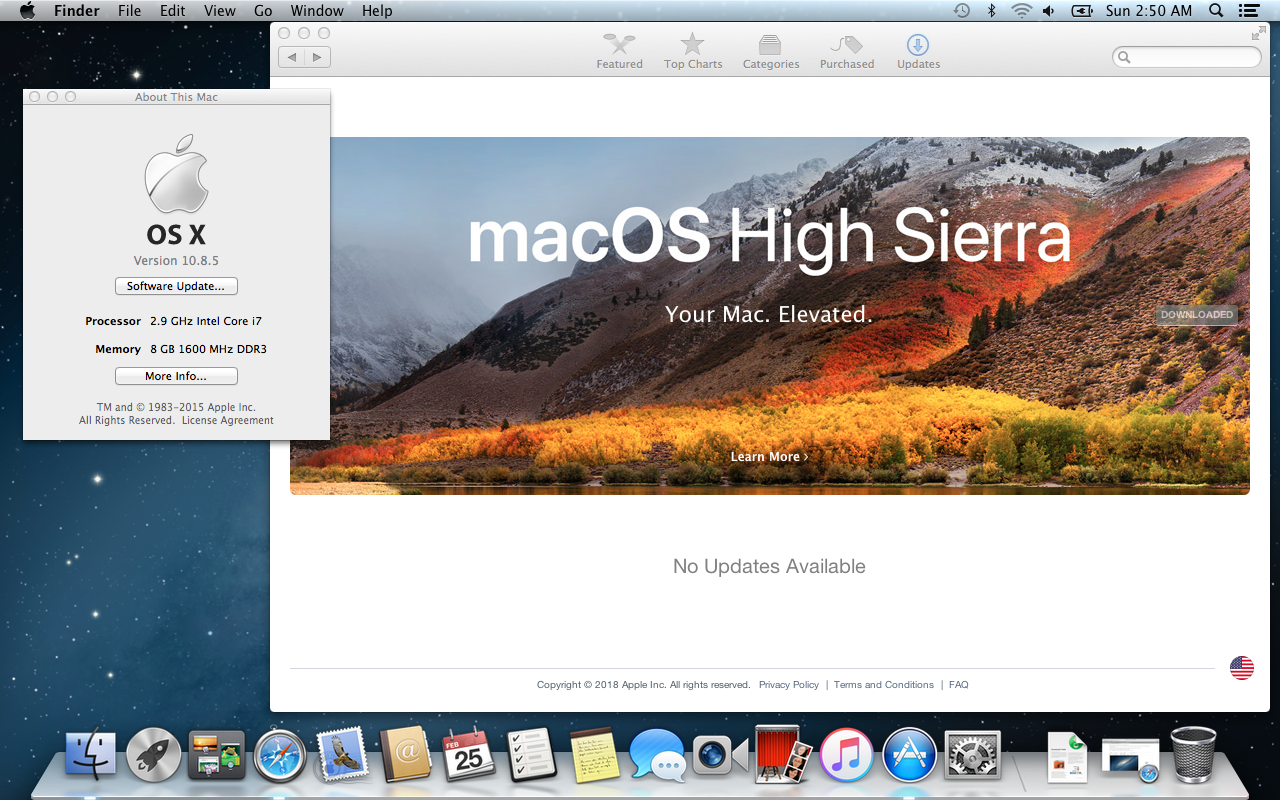This screenshot has width=1280, height=800.
Task: Click the "Sun 2:50 AM" clock
Action: [1149, 11]
